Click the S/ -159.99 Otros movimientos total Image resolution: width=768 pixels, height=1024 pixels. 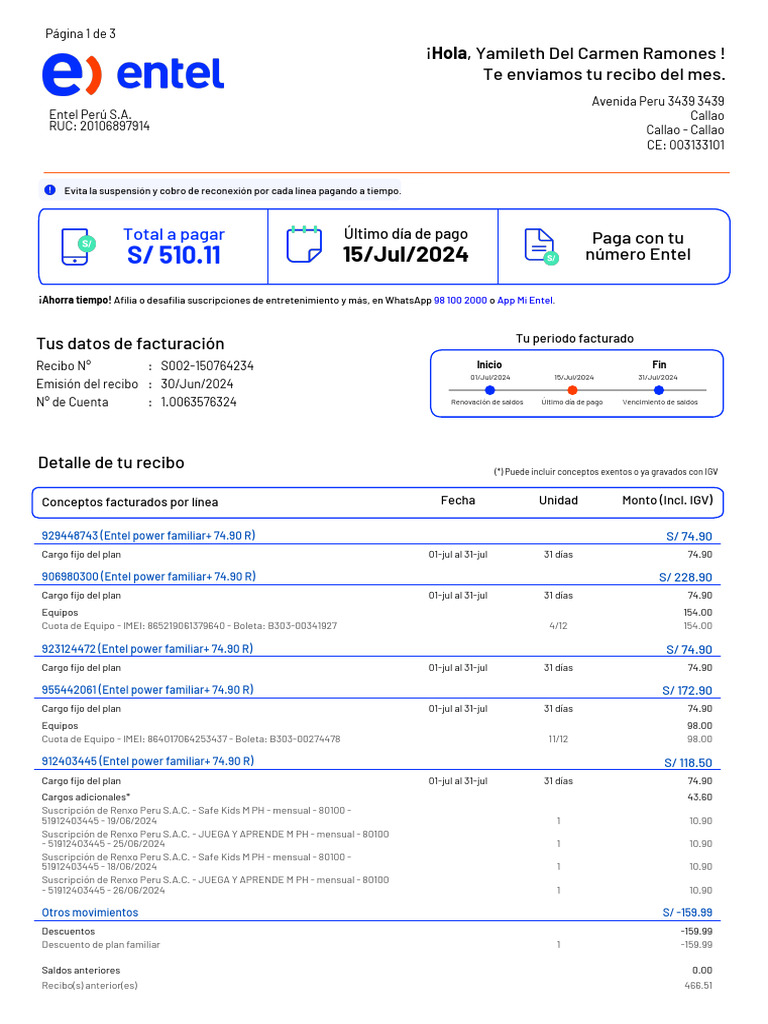(688, 912)
